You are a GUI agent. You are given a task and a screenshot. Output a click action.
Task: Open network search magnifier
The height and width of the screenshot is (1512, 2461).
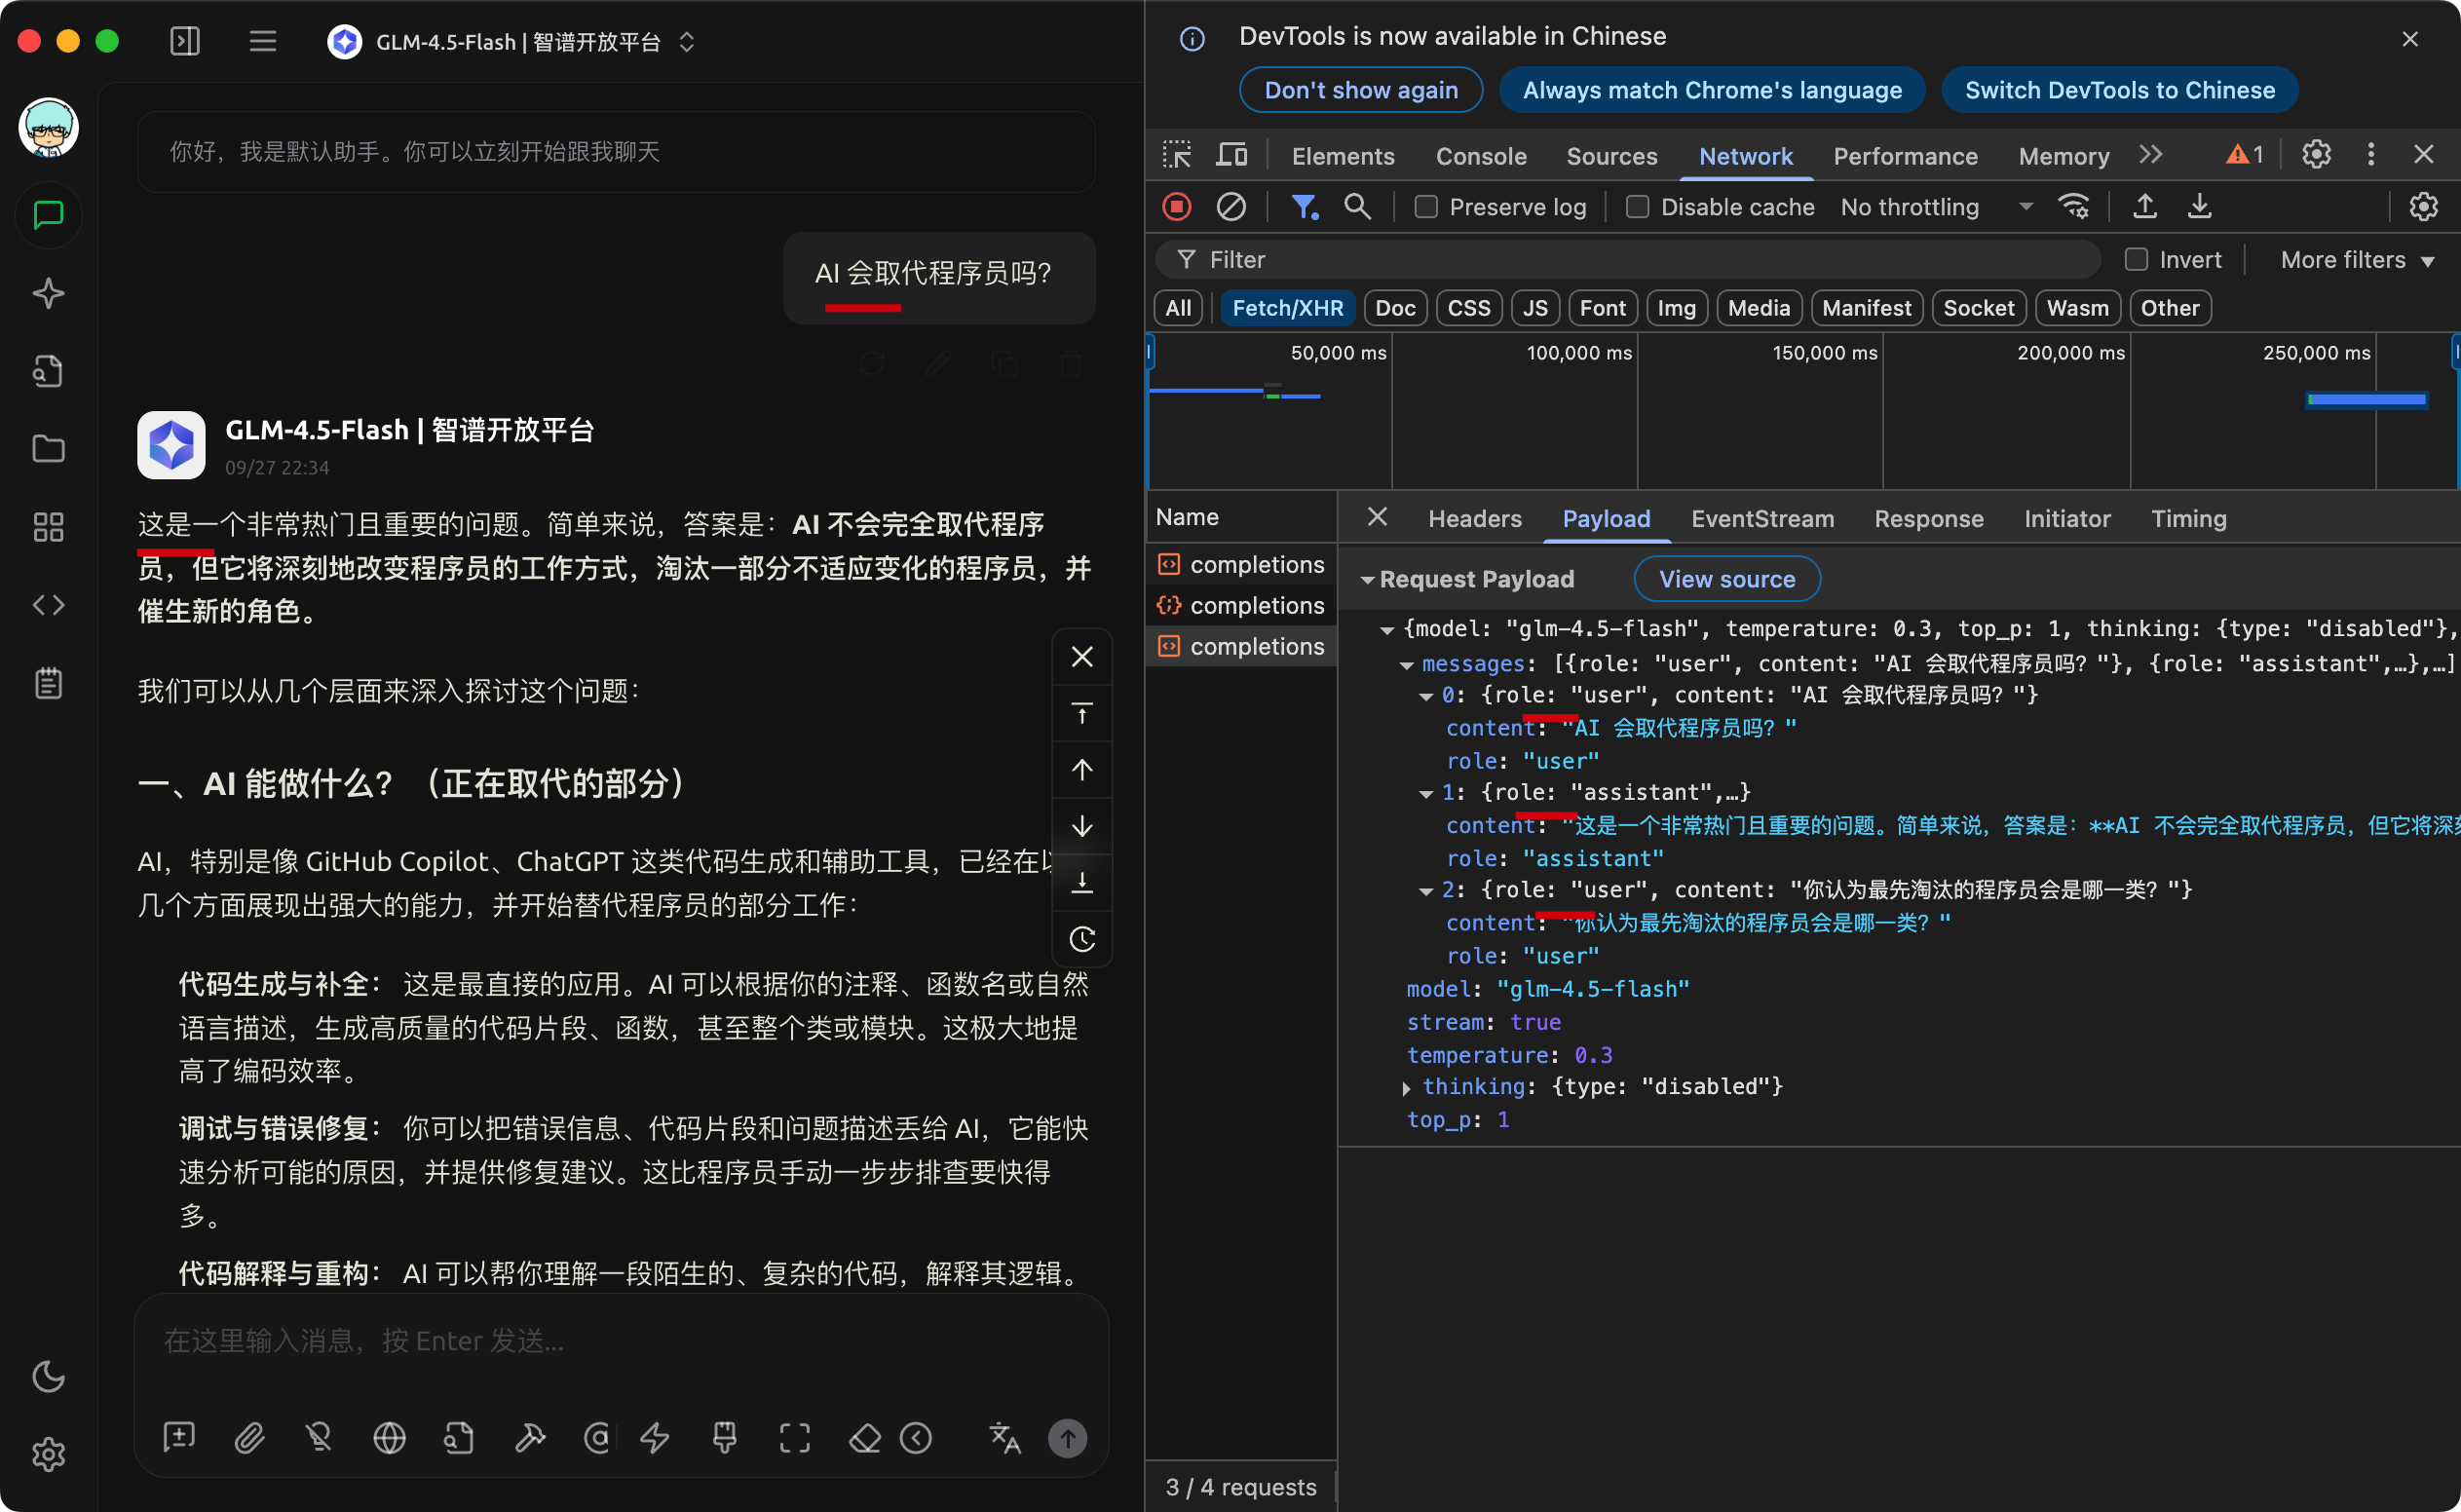tap(1357, 207)
